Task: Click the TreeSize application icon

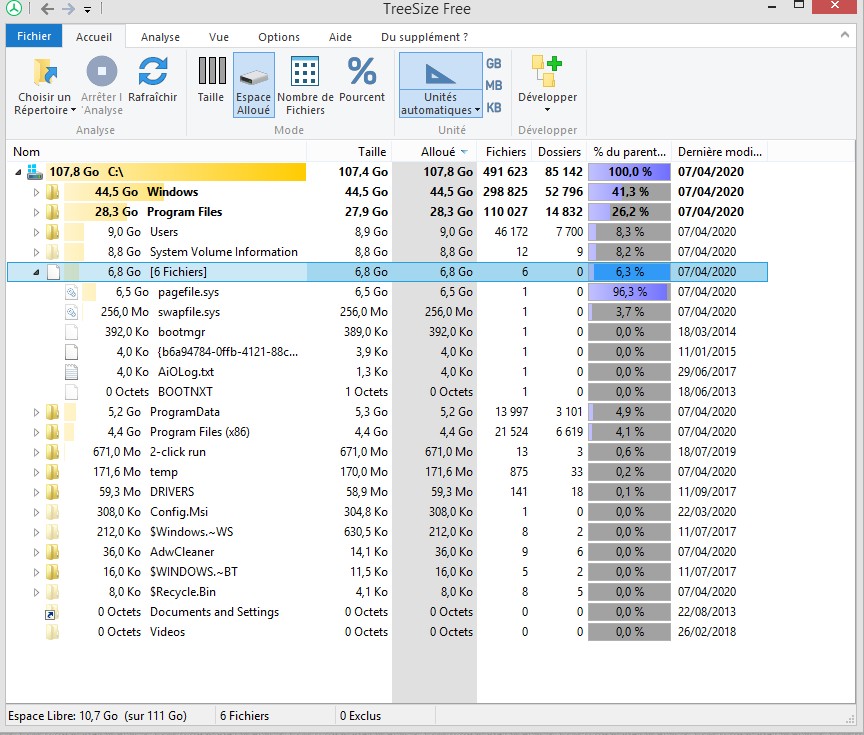Action: tap(14, 8)
